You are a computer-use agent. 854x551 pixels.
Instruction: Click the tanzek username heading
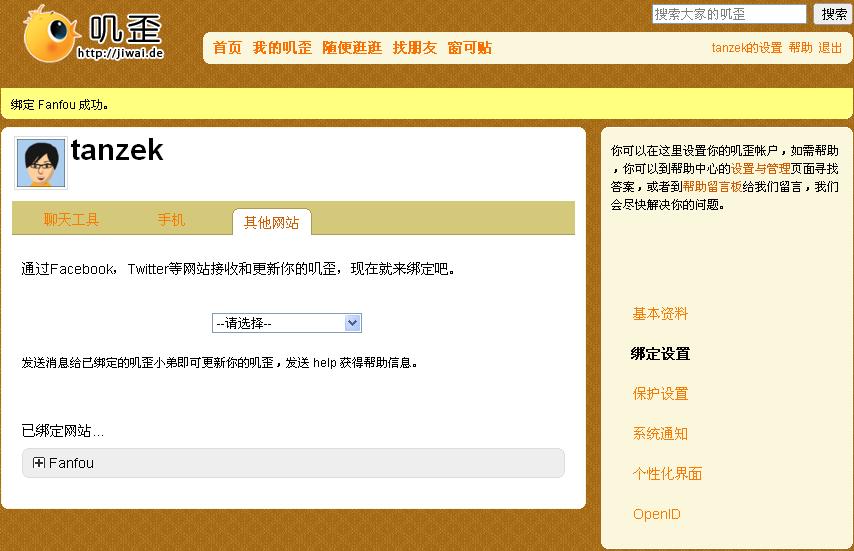tap(117, 150)
